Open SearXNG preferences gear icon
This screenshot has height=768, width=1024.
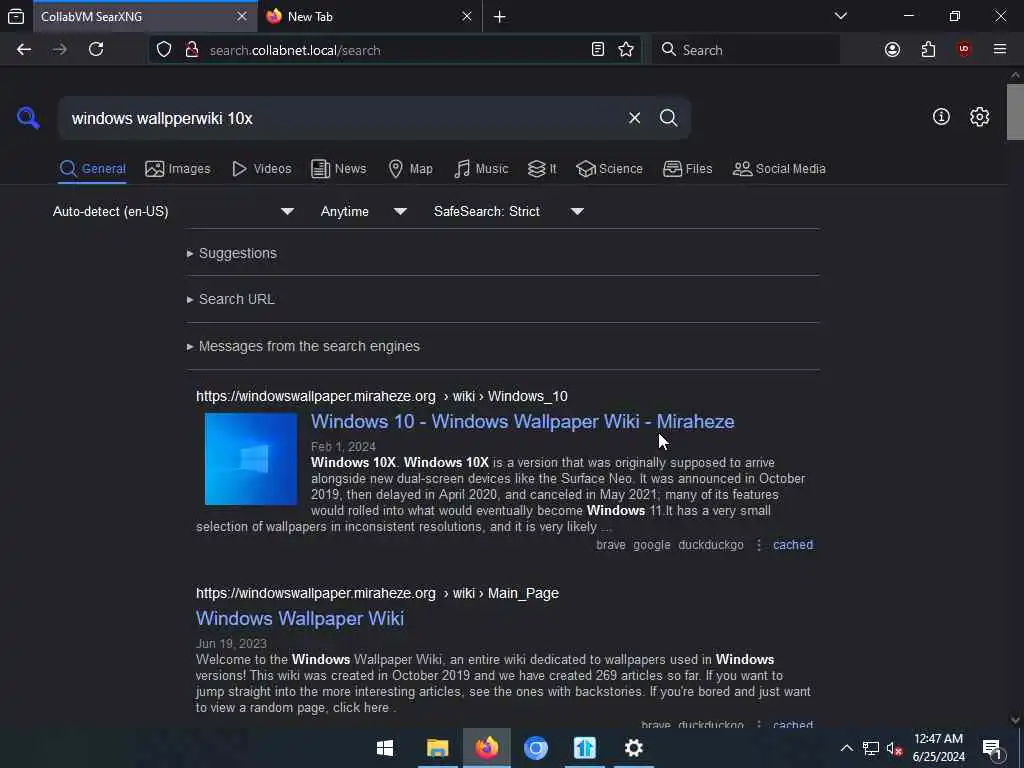979,117
